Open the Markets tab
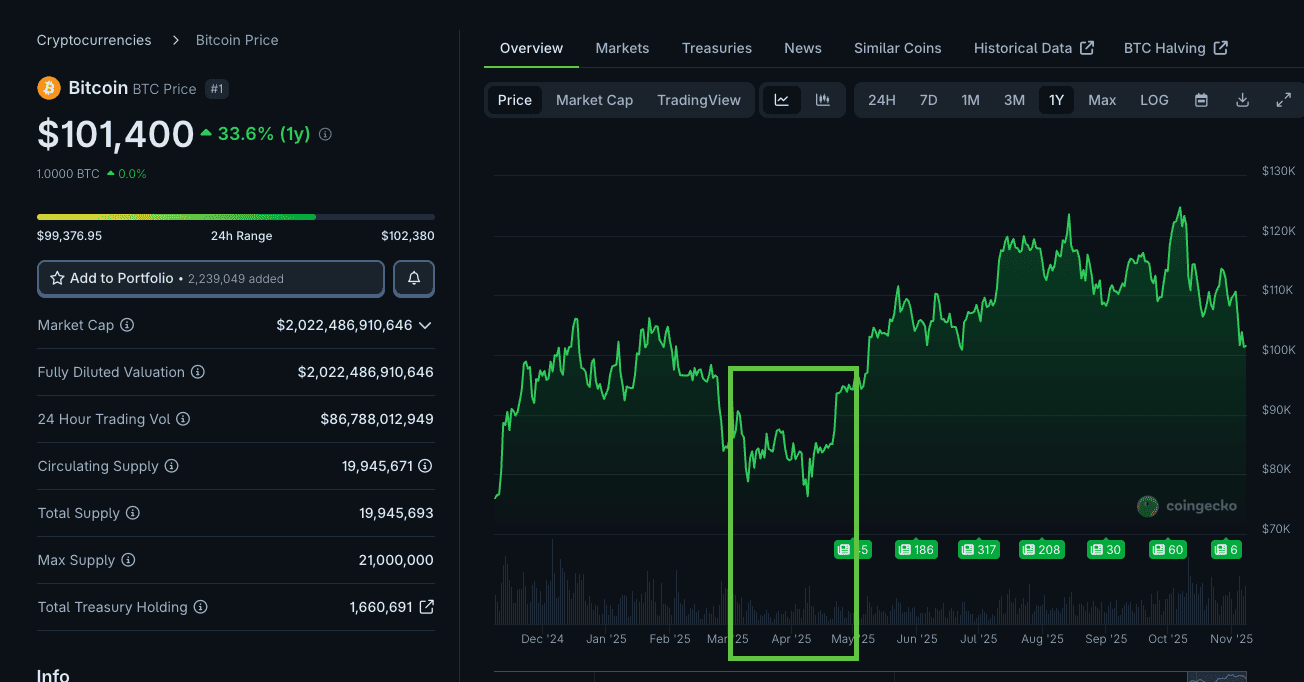 (x=622, y=48)
